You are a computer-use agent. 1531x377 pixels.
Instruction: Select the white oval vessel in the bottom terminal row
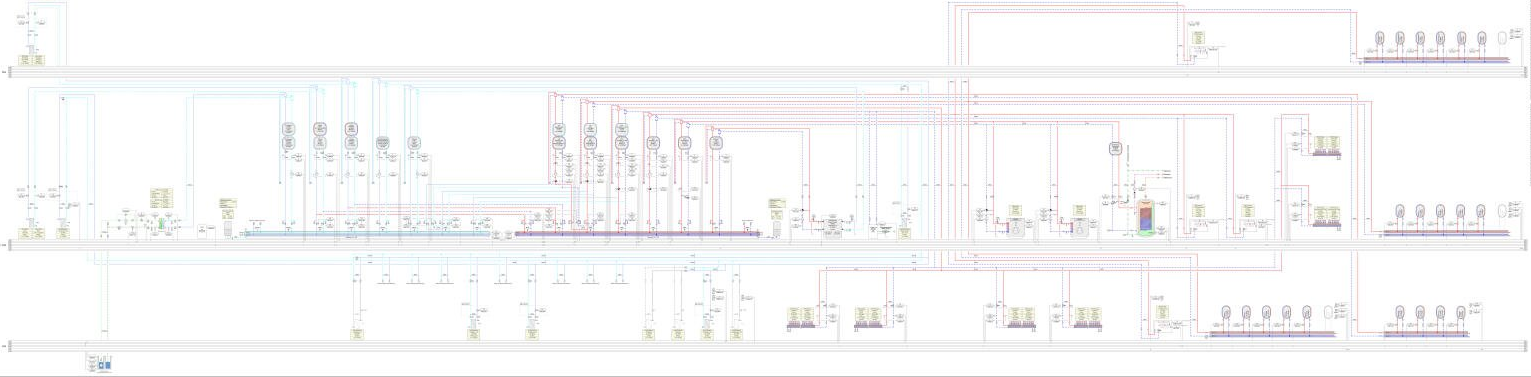point(1329,312)
